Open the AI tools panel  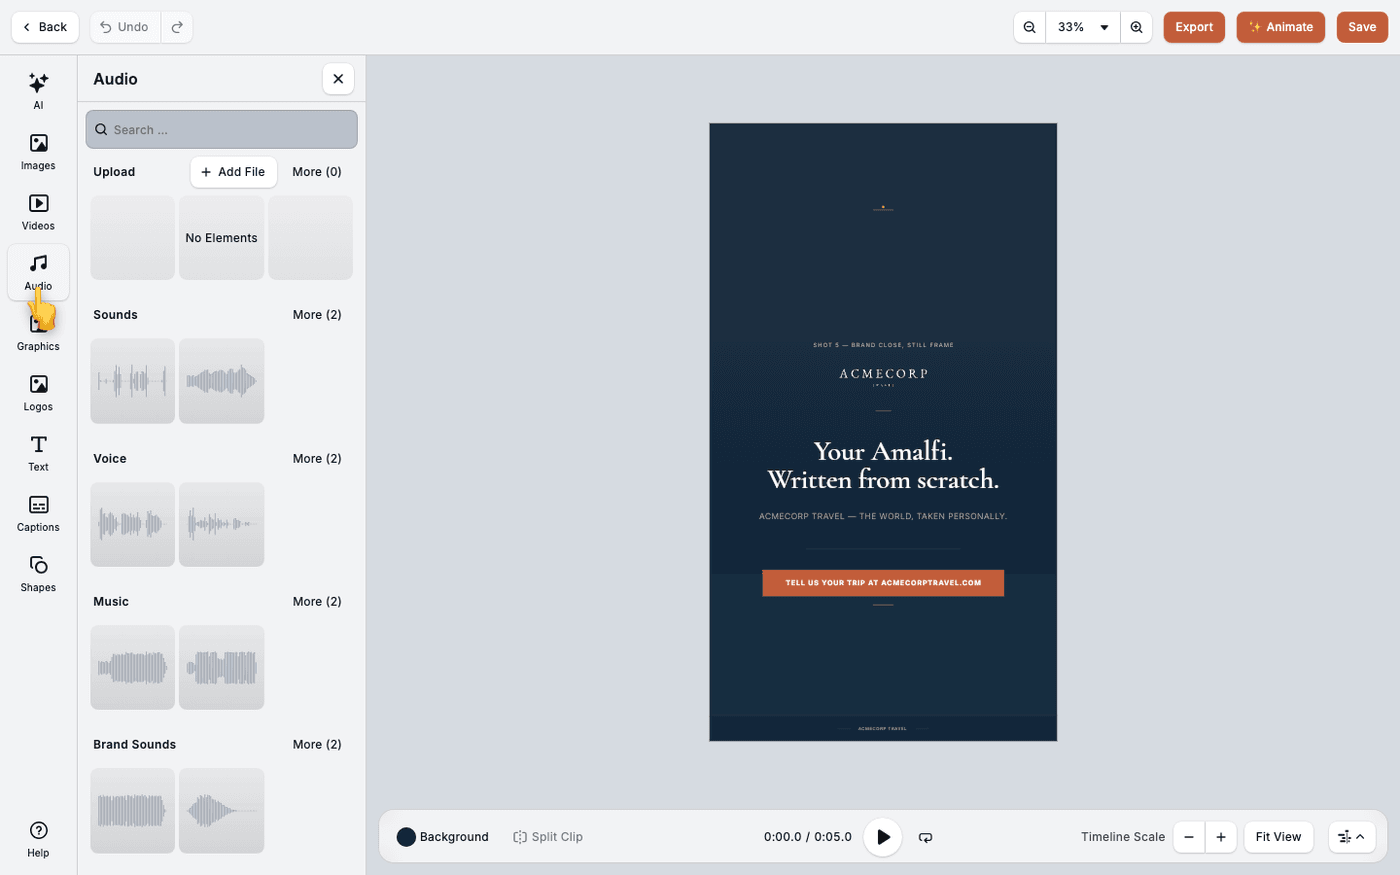click(x=38, y=90)
